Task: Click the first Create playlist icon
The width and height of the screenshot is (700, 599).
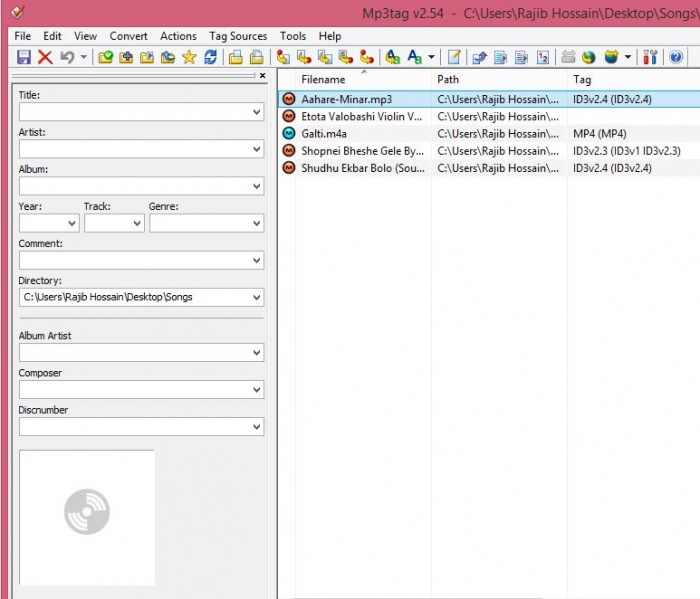Action: (x=500, y=57)
